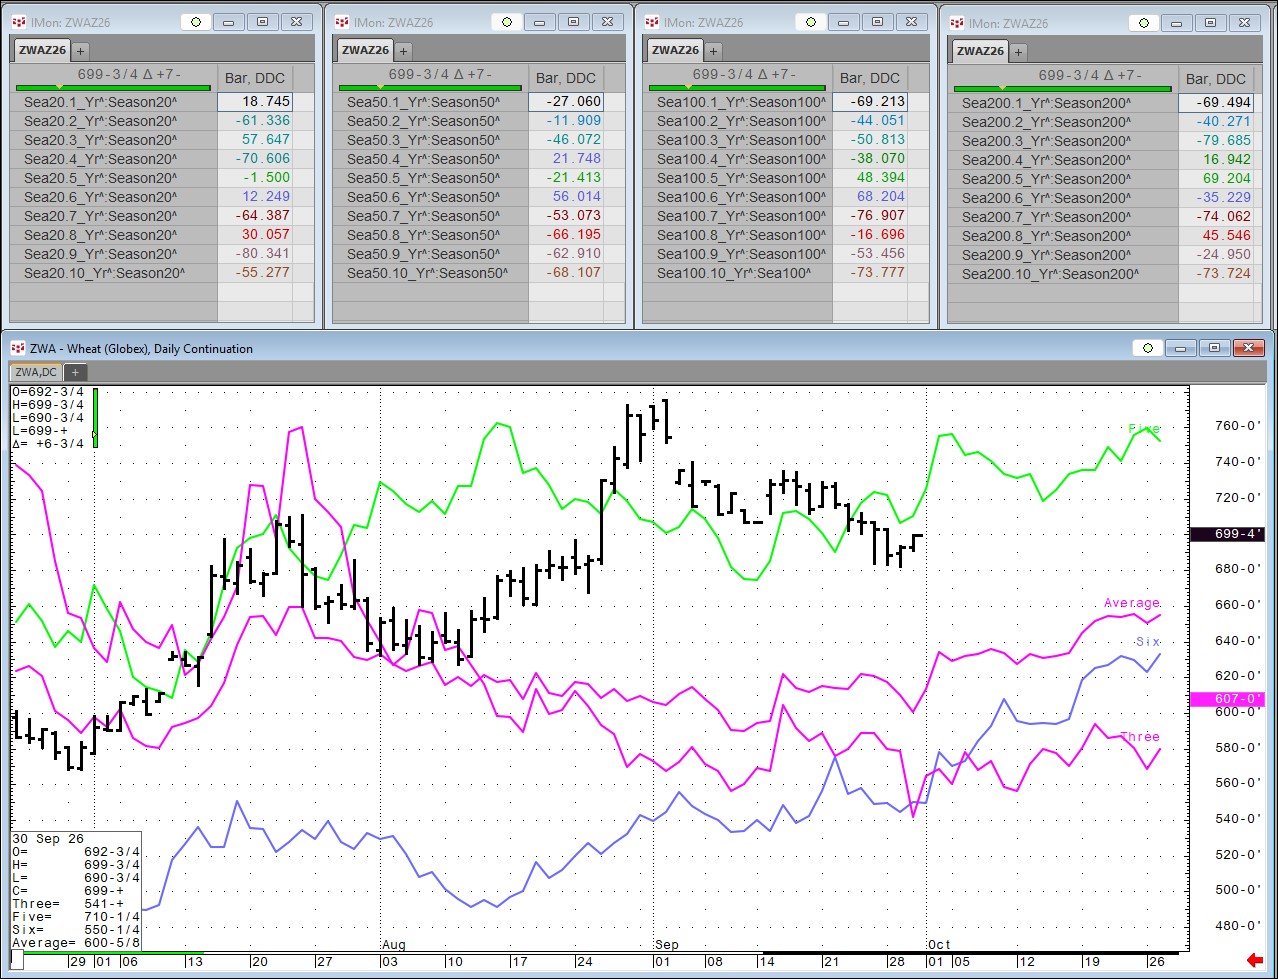Toggle the green link circle in Season20 IMon window
Screen dimensions: 1278x979
tap(195, 22)
